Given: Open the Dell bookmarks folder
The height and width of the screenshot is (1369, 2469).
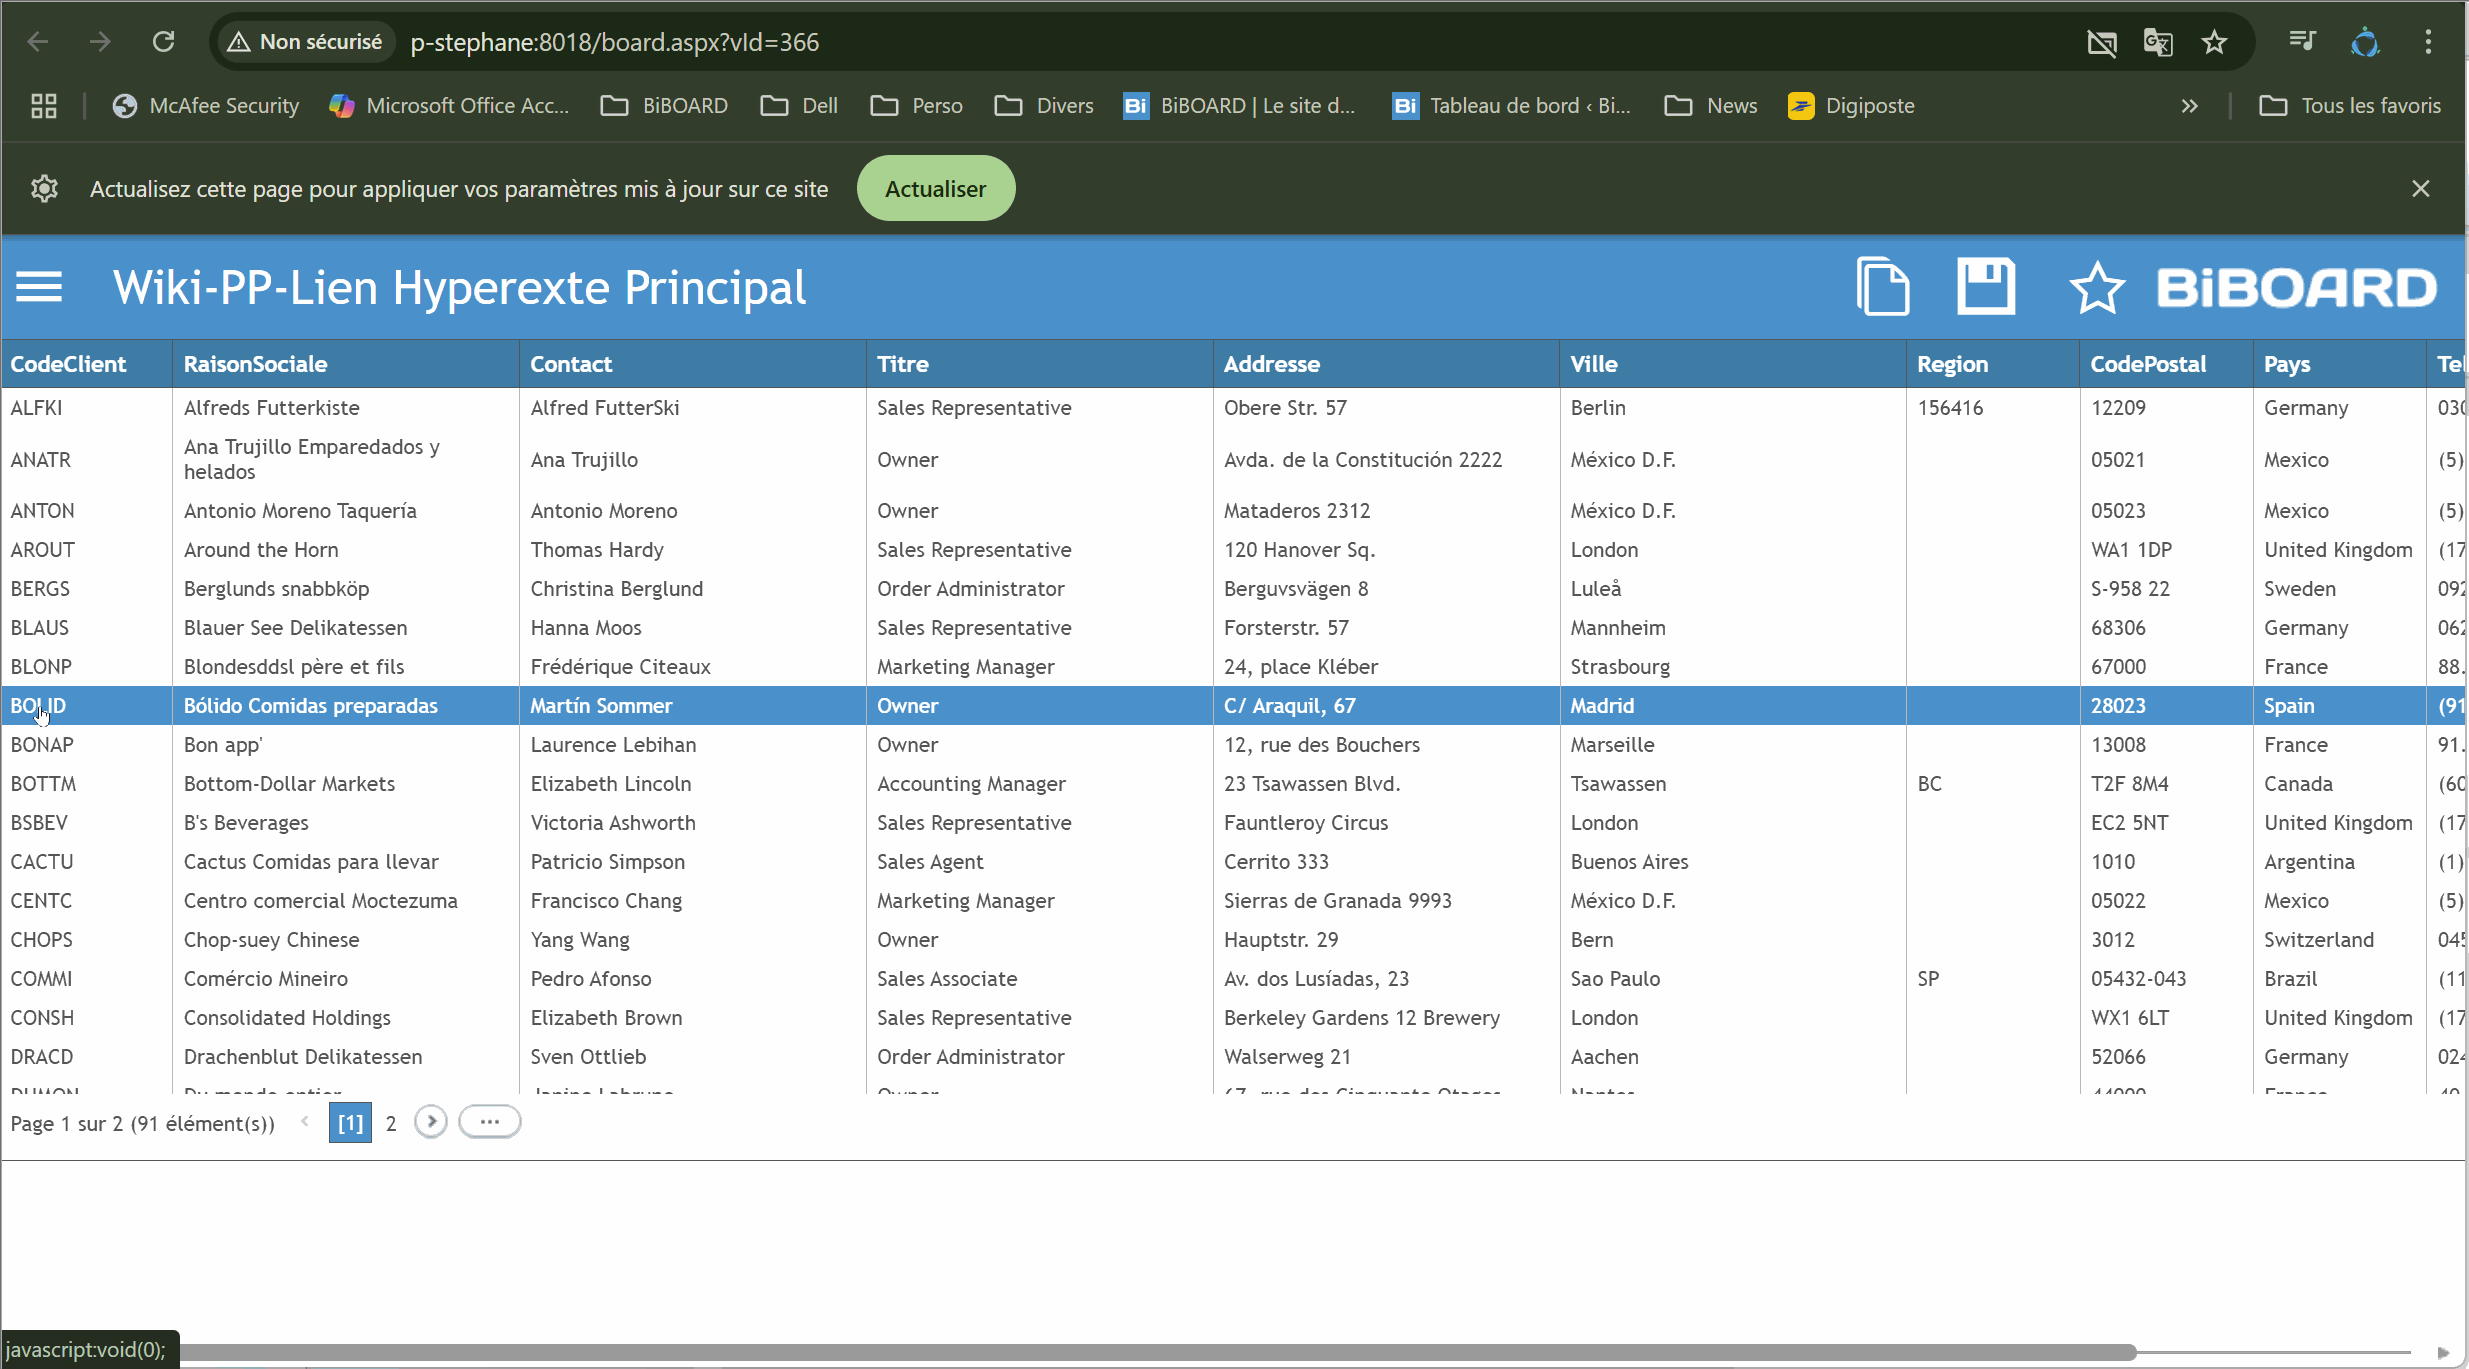Looking at the screenshot, I should (799, 106).
